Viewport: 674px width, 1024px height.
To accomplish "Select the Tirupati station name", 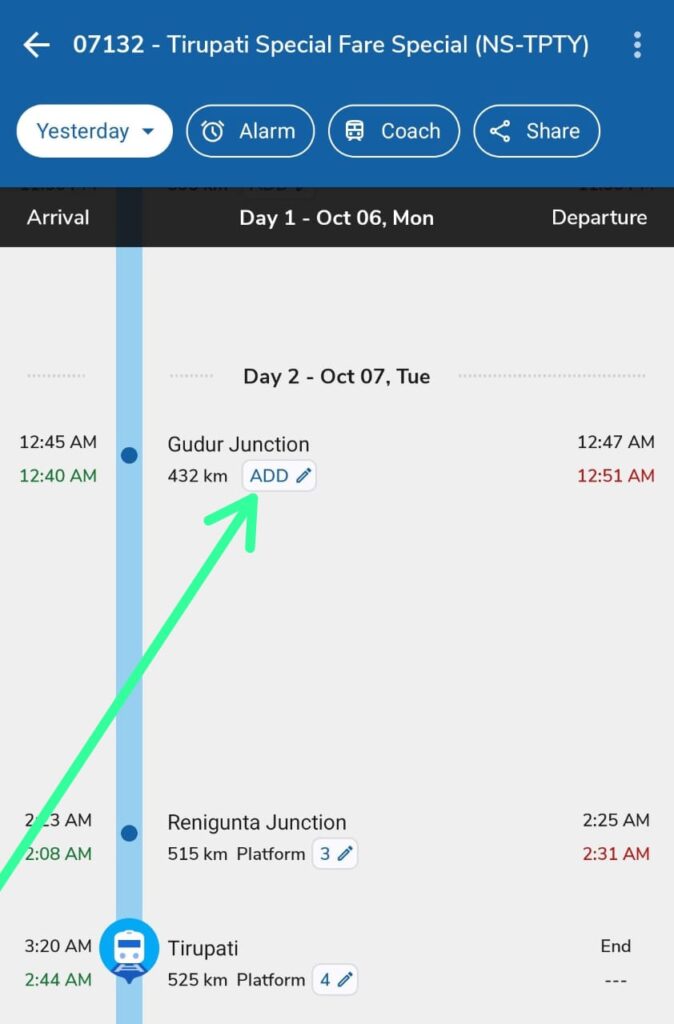I will 203,948.
